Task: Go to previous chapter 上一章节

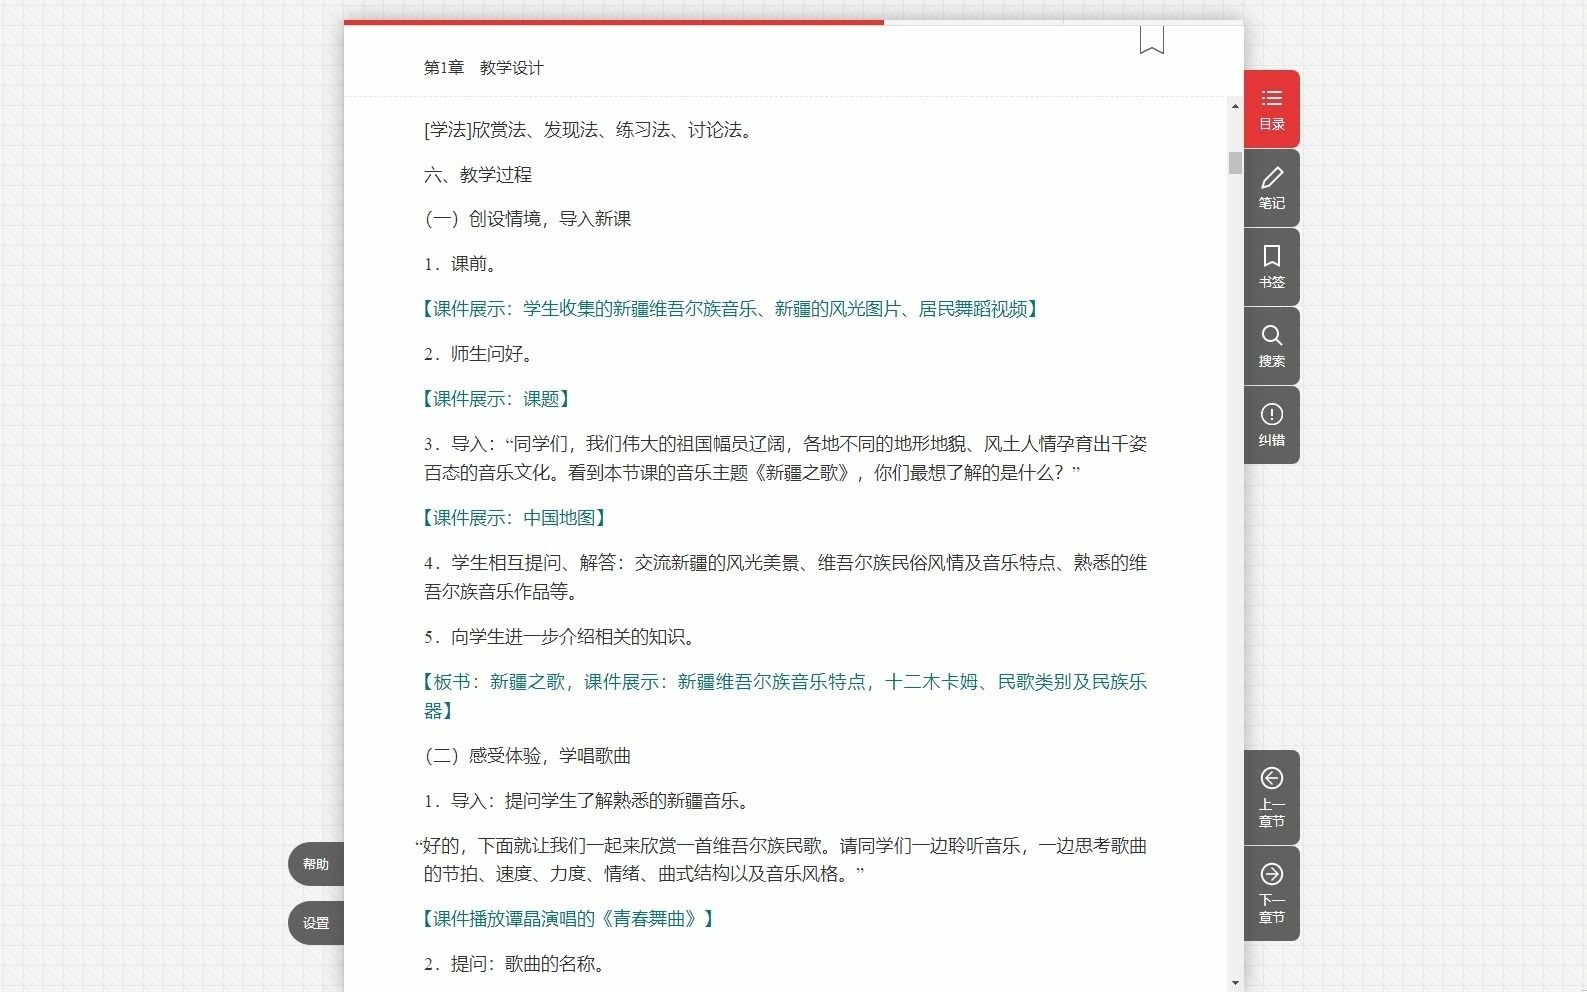Action: tap(1271, 797)
